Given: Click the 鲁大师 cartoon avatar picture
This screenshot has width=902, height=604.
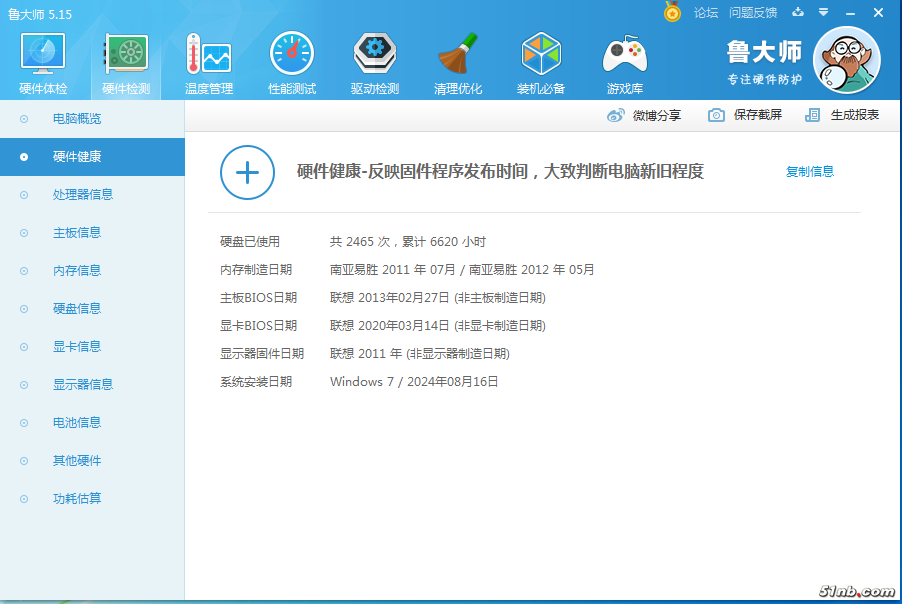Looking at the screenshot, I should pyautogui.click(x=846, y=60).
